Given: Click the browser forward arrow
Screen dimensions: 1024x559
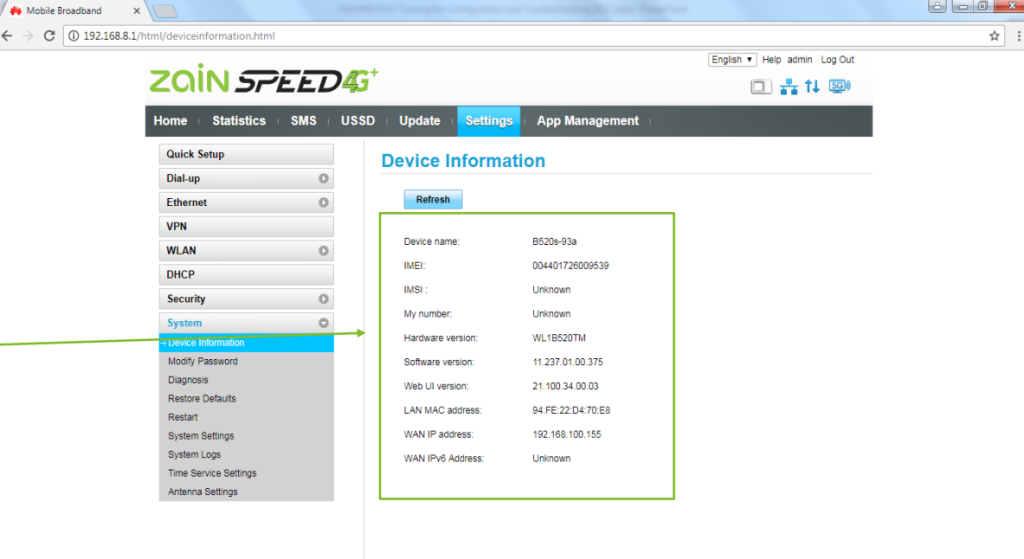Looking at the screenshot, I should (27, 36).
